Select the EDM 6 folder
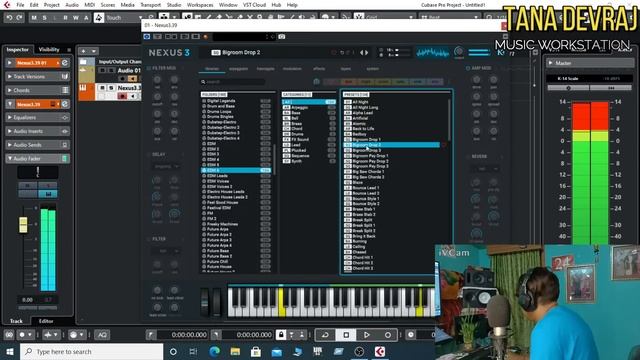Viewport: 640px width, 360px height. (x=236, y=170)
